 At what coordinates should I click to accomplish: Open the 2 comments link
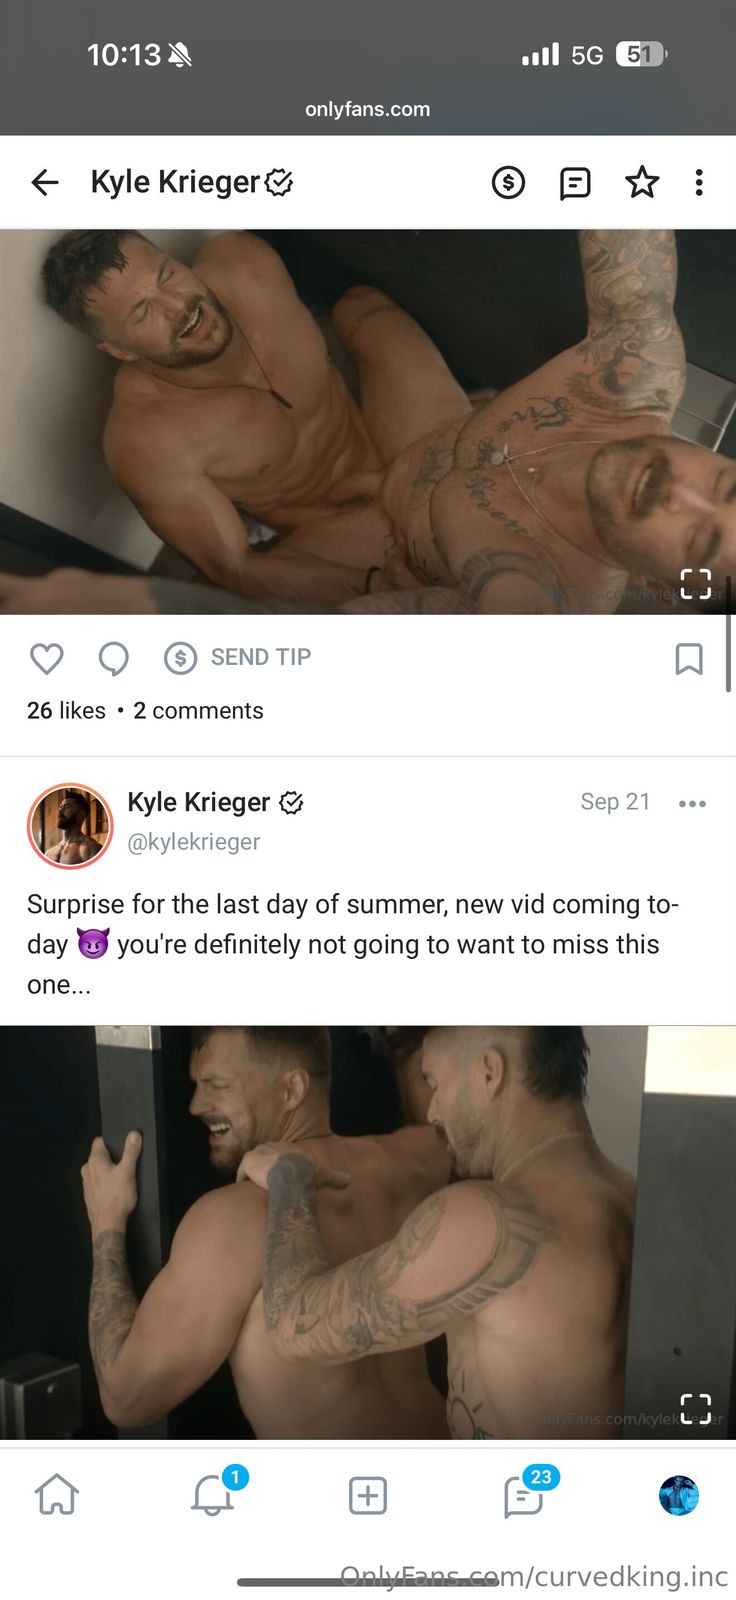point(198,711)
